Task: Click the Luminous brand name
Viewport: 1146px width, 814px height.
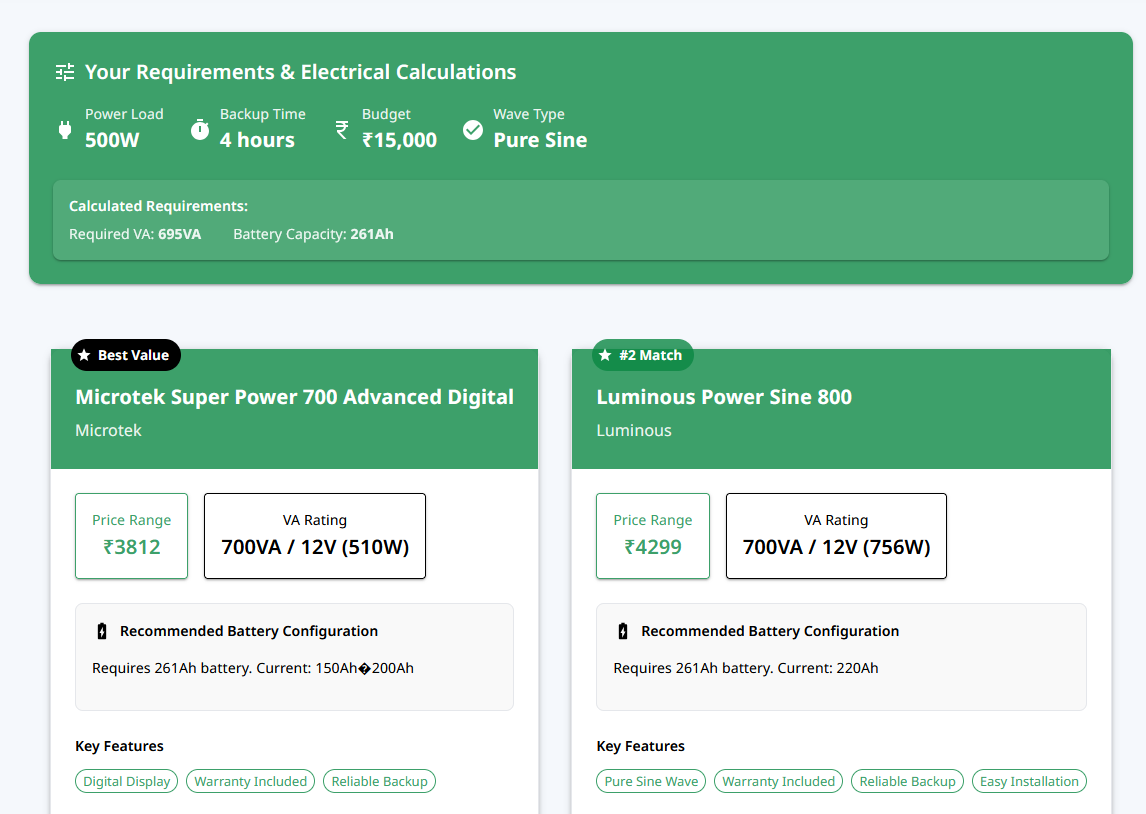Action: (x=634, y=430)
